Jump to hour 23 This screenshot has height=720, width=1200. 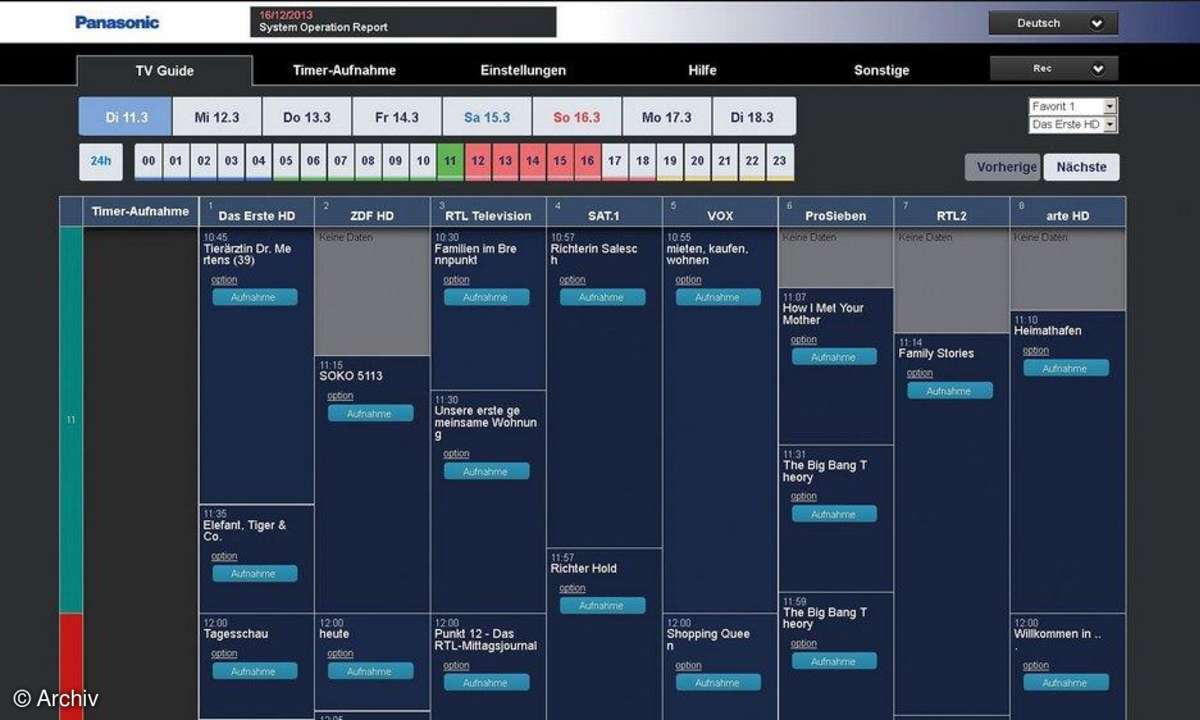[780, 161]
